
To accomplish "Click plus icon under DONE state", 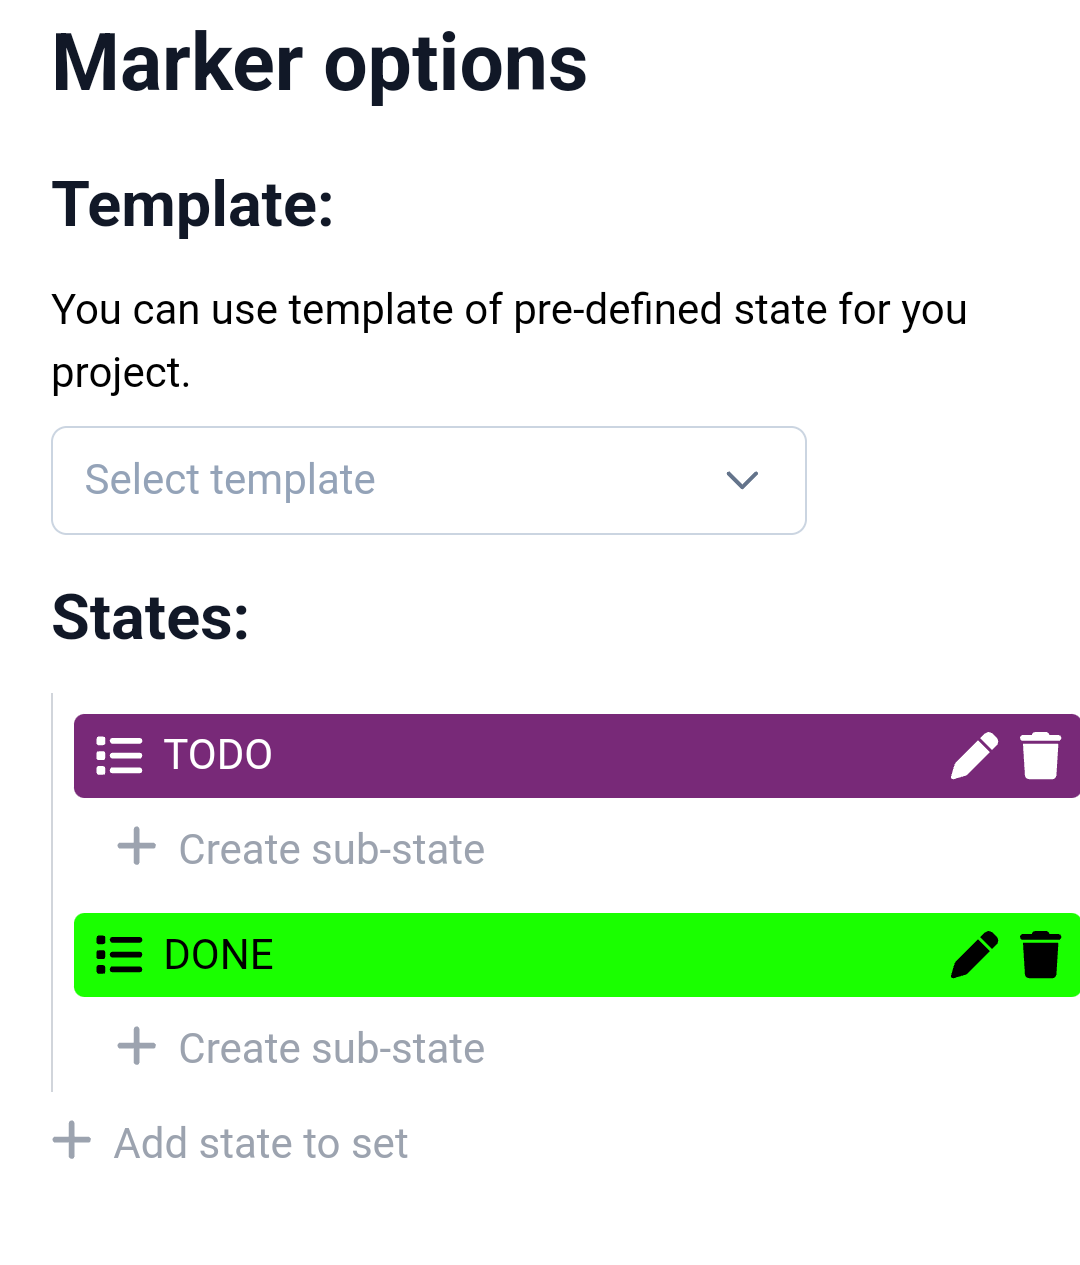I will click(x=137, y=1046).
